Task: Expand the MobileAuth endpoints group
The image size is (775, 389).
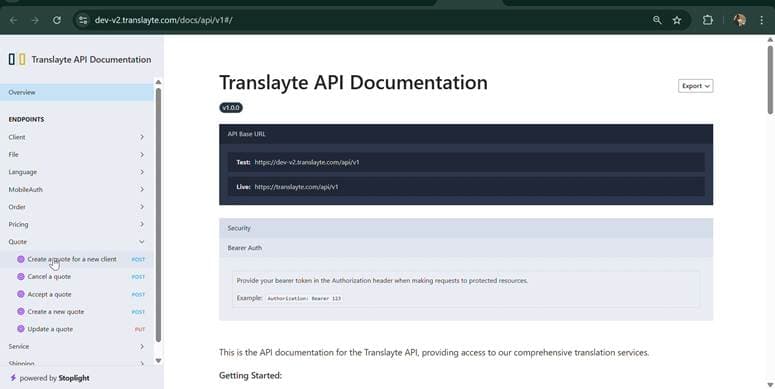Action: [77, 190]
